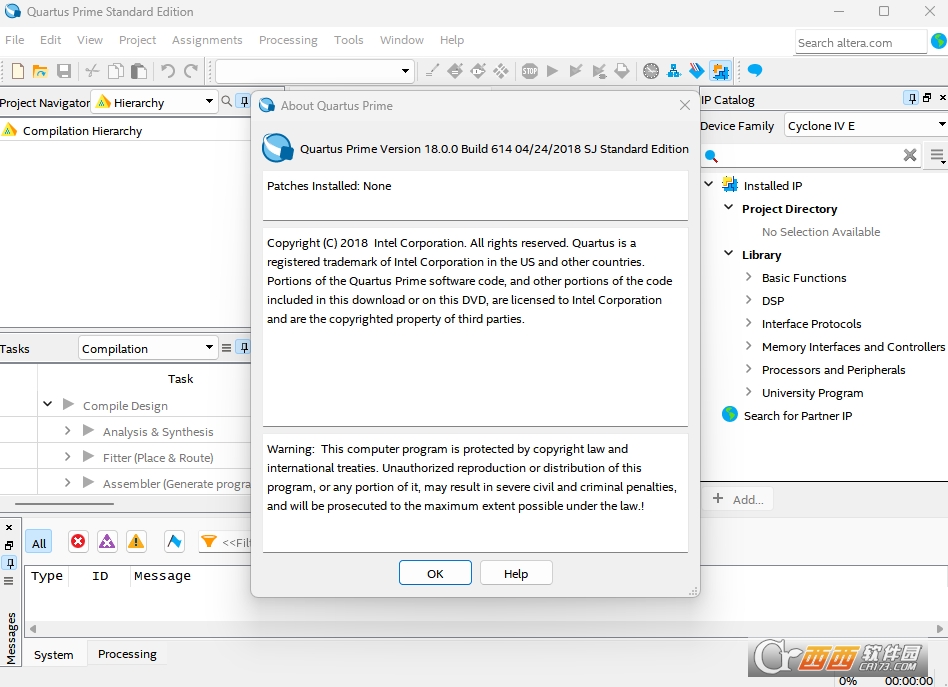Click the Add... button in IP Catalog
The image size is (948, 687).
pos(738,499)
